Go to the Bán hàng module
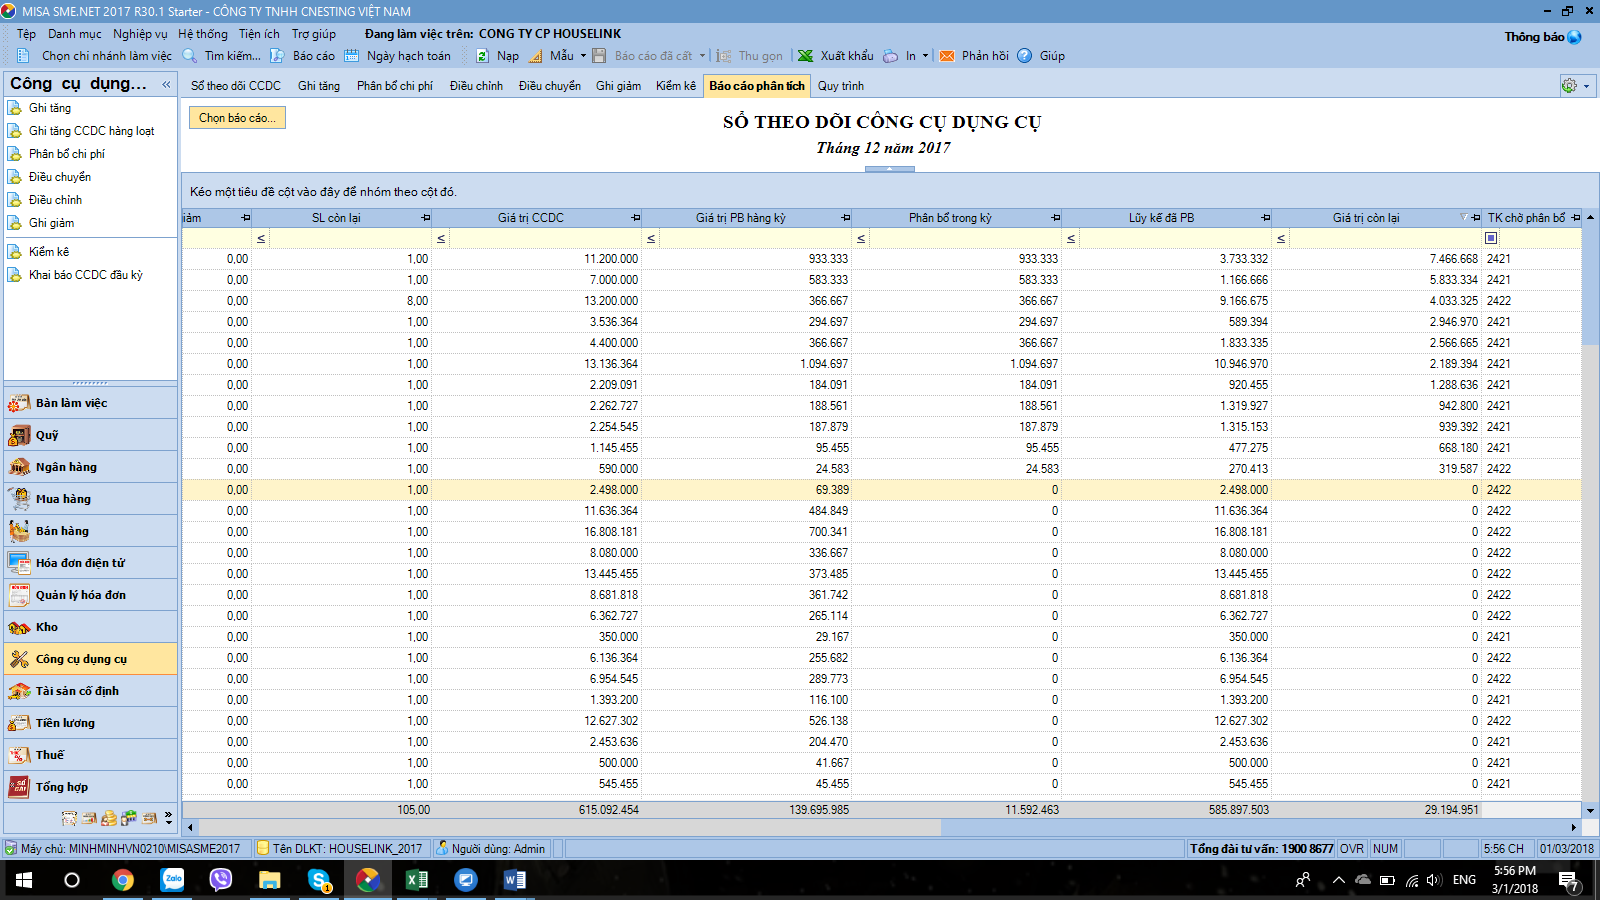This screenshot has height=900, width=1600. point(91,531)
